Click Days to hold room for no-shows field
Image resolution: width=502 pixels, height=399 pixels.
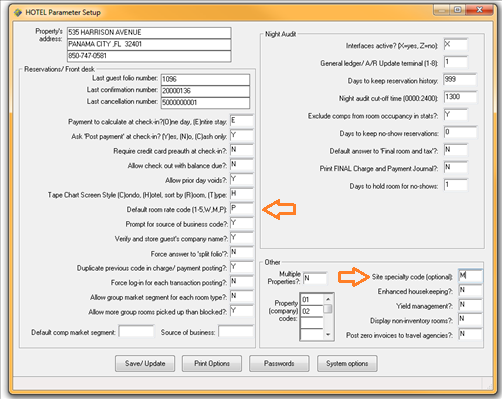click(456, 185)
